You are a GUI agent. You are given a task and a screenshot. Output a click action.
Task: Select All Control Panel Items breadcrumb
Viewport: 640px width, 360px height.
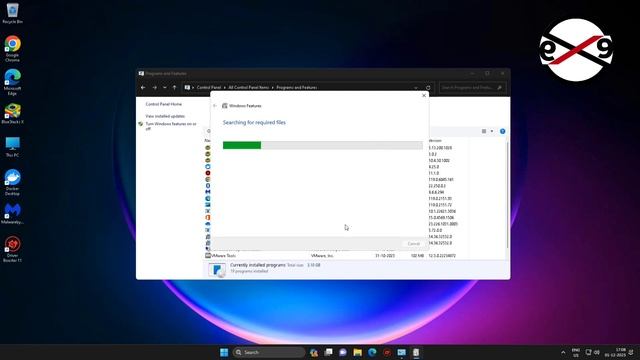(248, 87)
